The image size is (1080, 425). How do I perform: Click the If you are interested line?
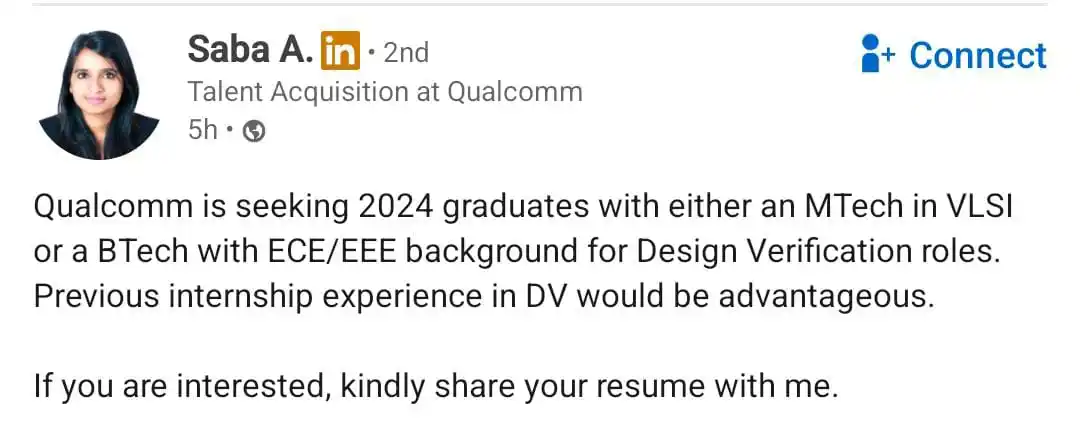[x=436, y=388]
